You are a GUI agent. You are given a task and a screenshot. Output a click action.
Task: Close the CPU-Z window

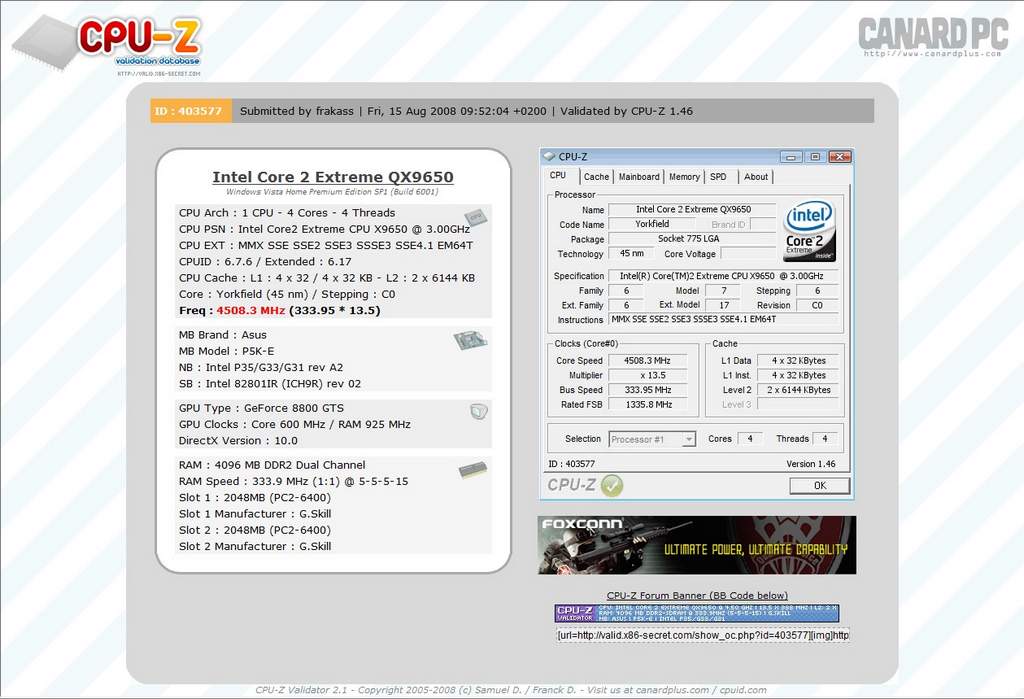pyautogui.click(x=840, y=157)
